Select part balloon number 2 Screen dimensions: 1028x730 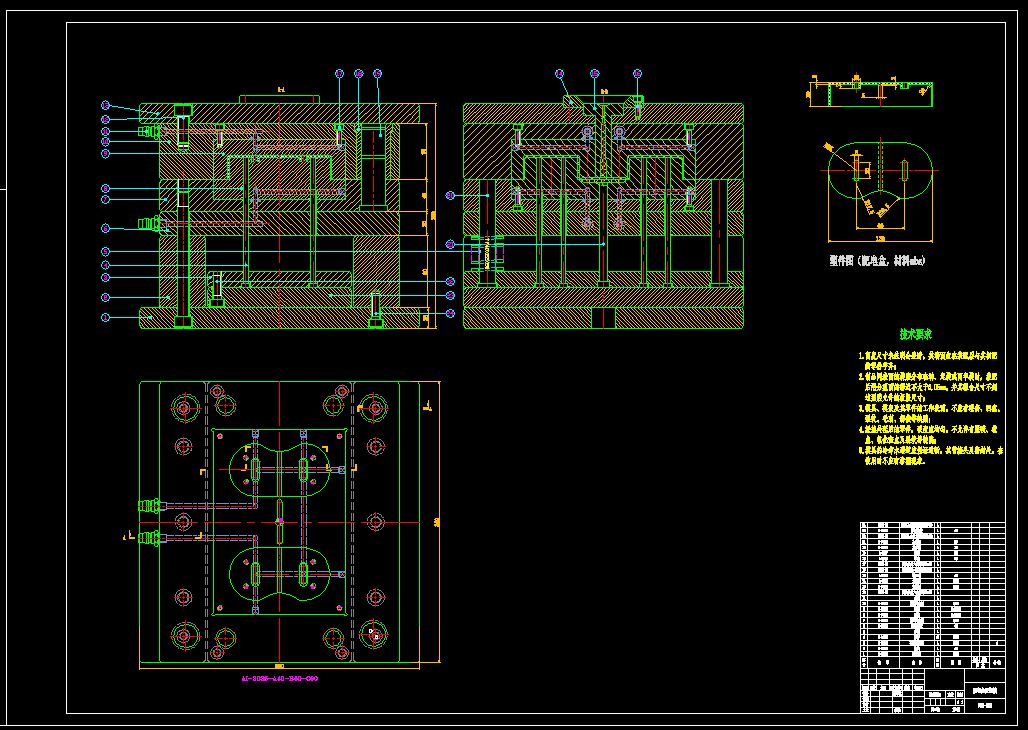[x=105, y=298]
